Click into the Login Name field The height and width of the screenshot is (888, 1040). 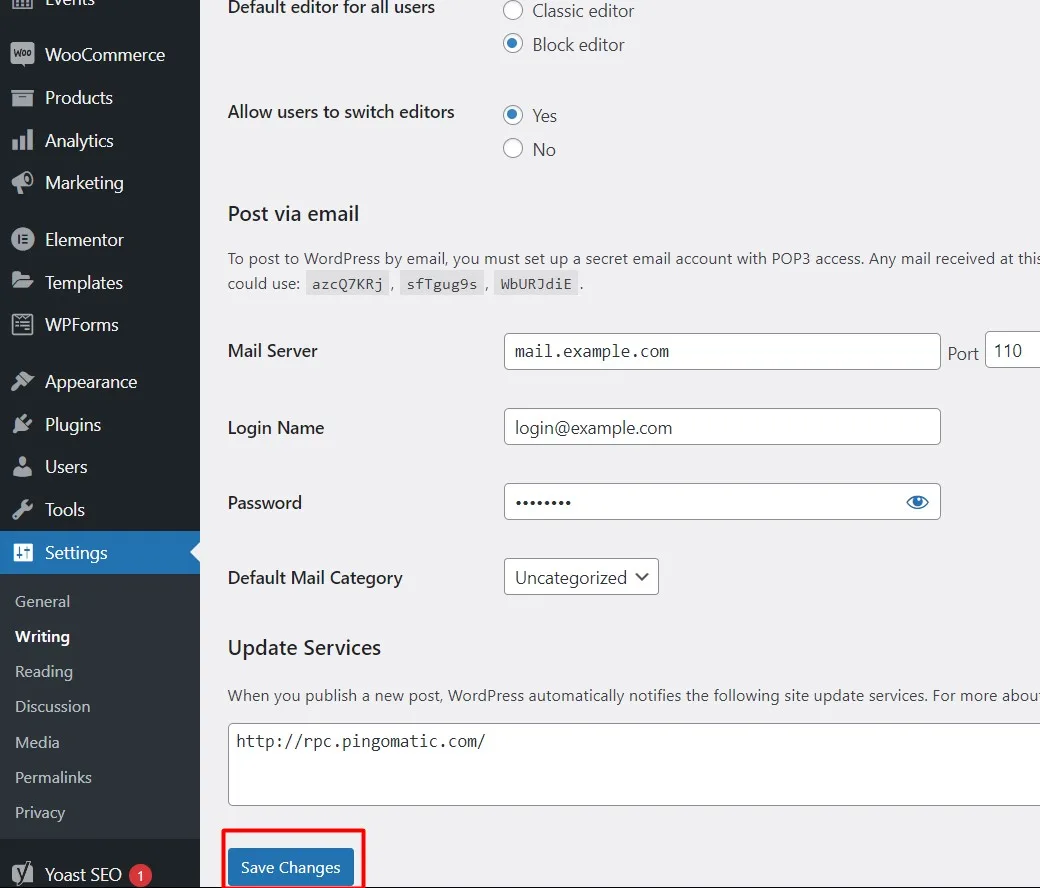point(722,427)
